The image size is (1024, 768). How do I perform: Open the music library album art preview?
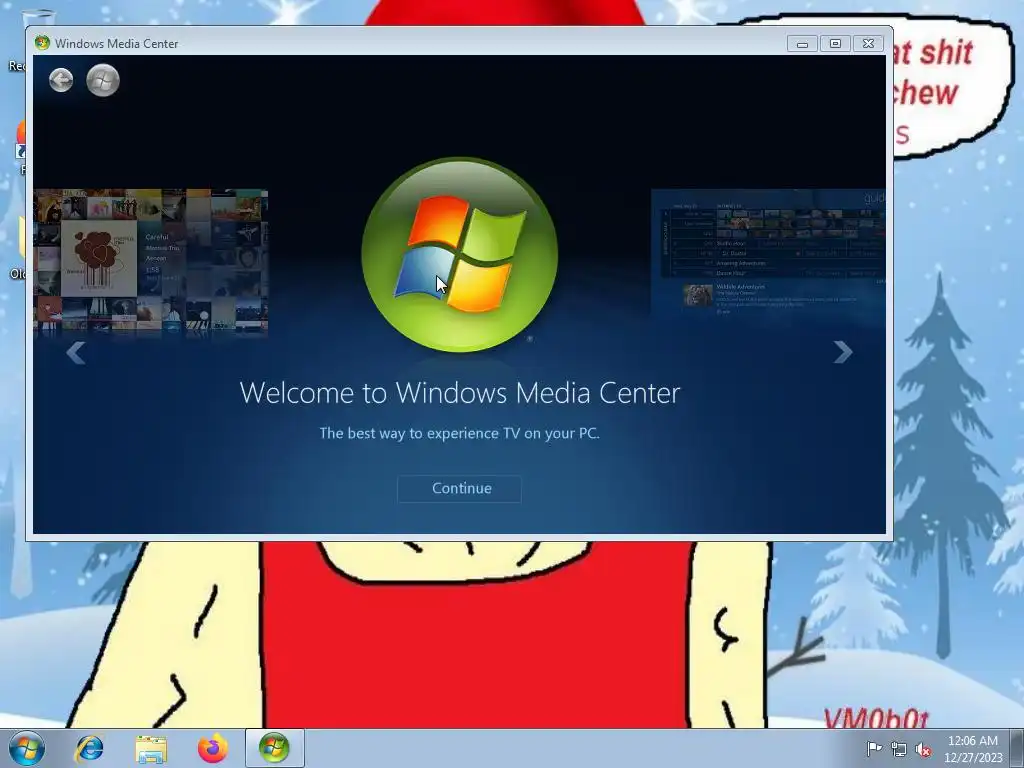click(151, 261)
